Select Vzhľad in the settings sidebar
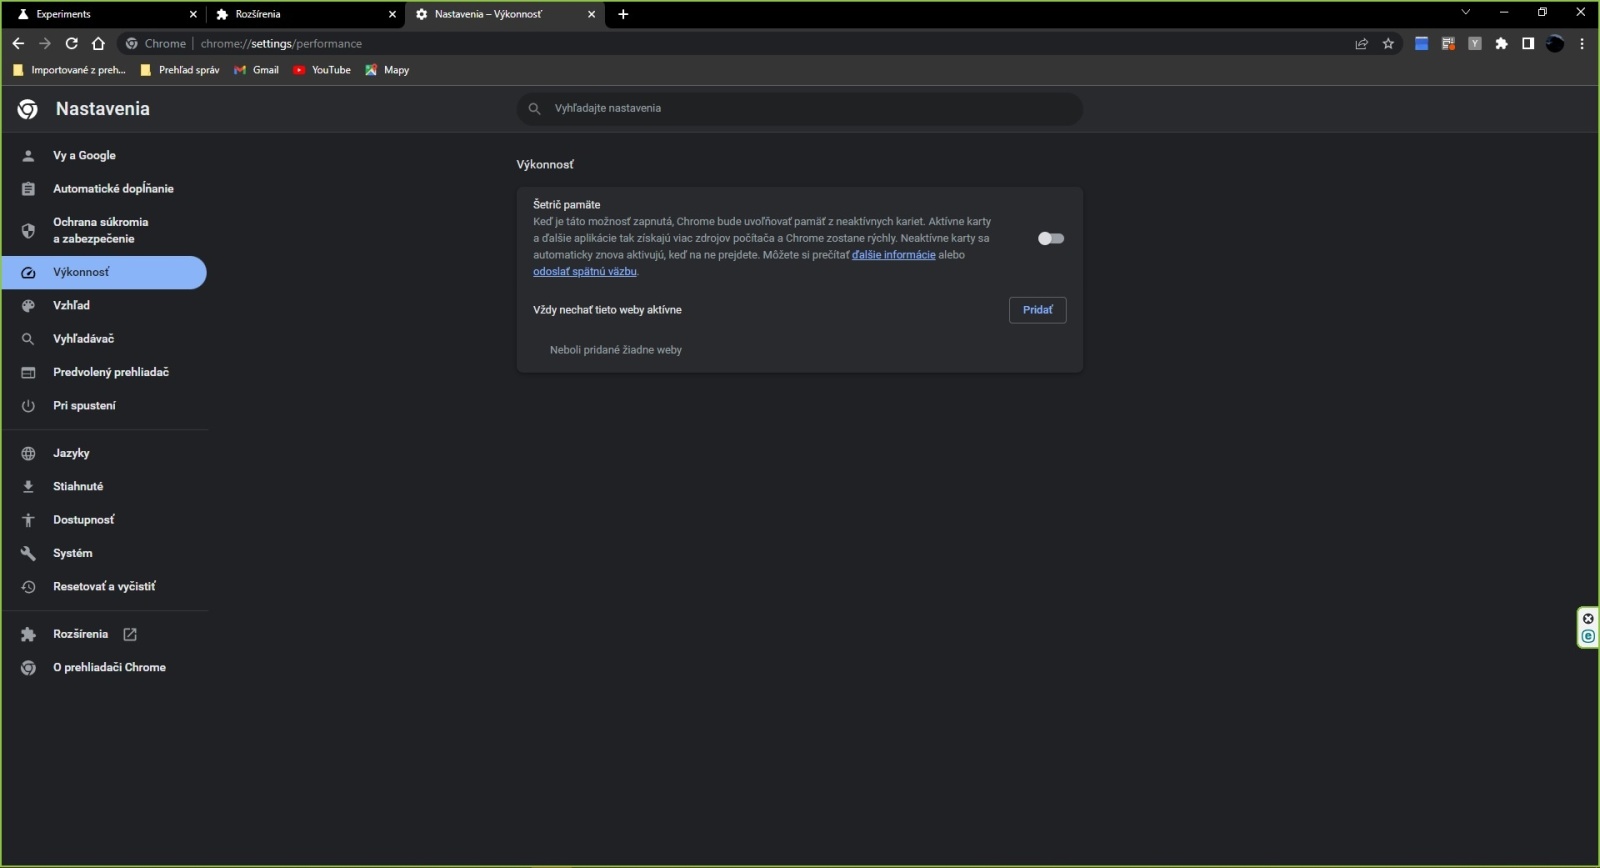Viewport: 1600px width, 868px height. pyautogui.click(x=71, y=305)
